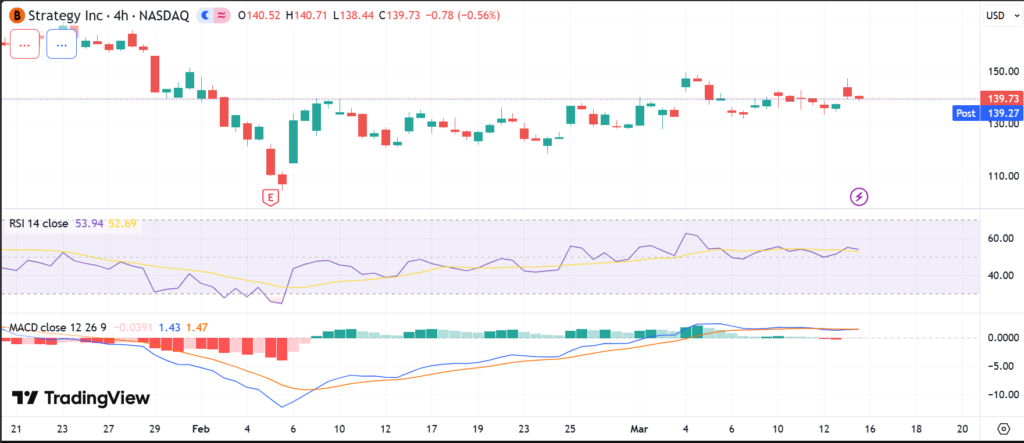Select the RSI 14 close indicator label

(38, 224)
